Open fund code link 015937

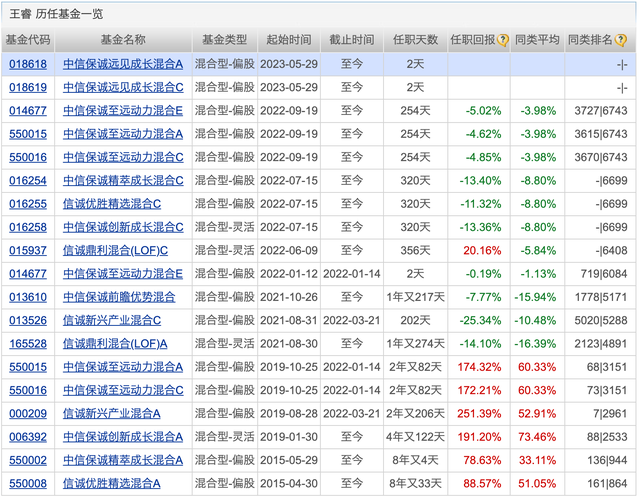(28, 251)
